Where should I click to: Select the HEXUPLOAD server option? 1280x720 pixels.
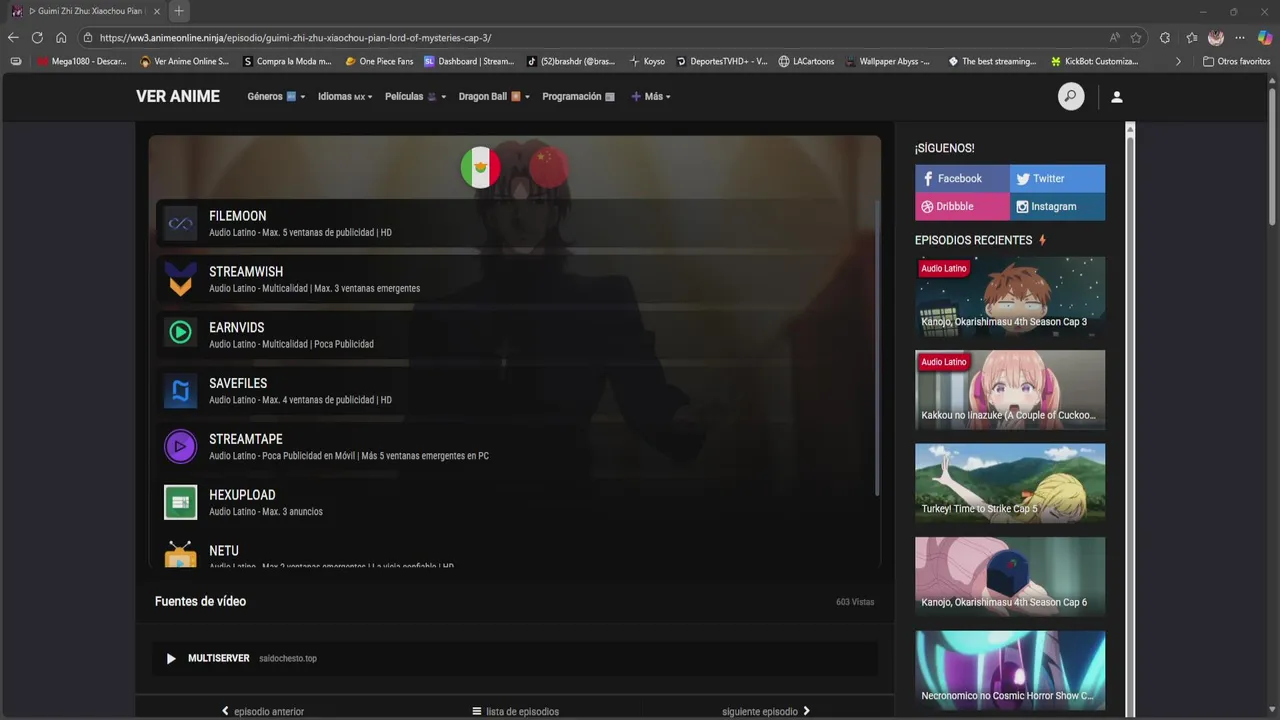click(x=514, y=503)
